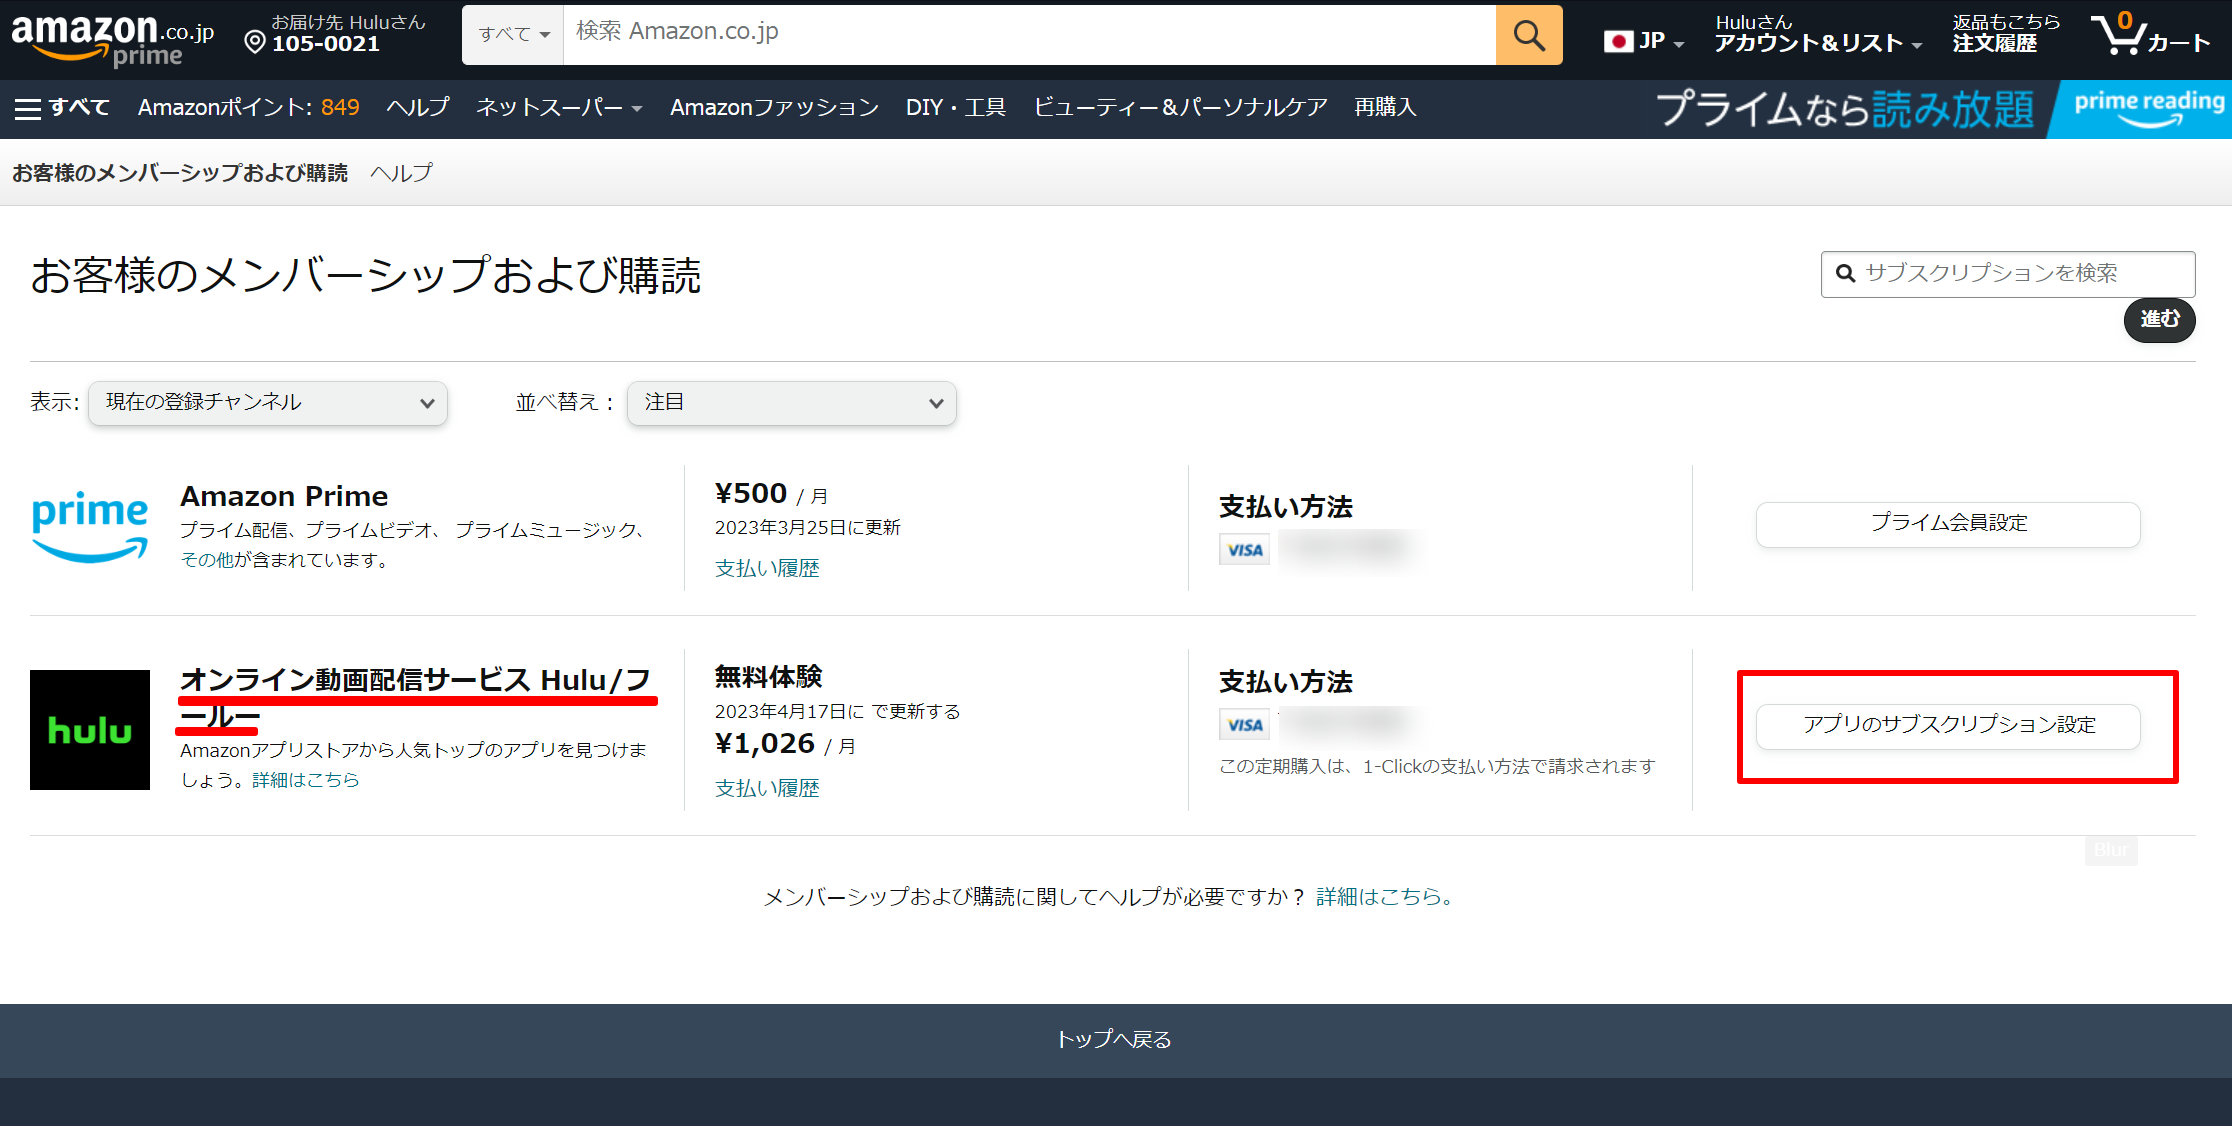The height and width of the screenshot is (1126, 2232).
Task: Click the Amazon Prime title text
Action: tap(284, 496)
